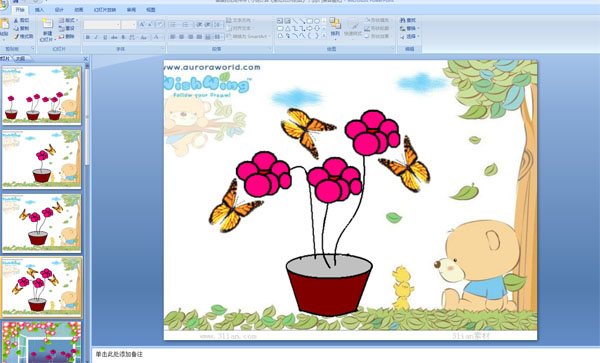The height and width of the screenshot is (363, 600).
Task: Open the Office button menu
Action: click(x=3, y=5)
